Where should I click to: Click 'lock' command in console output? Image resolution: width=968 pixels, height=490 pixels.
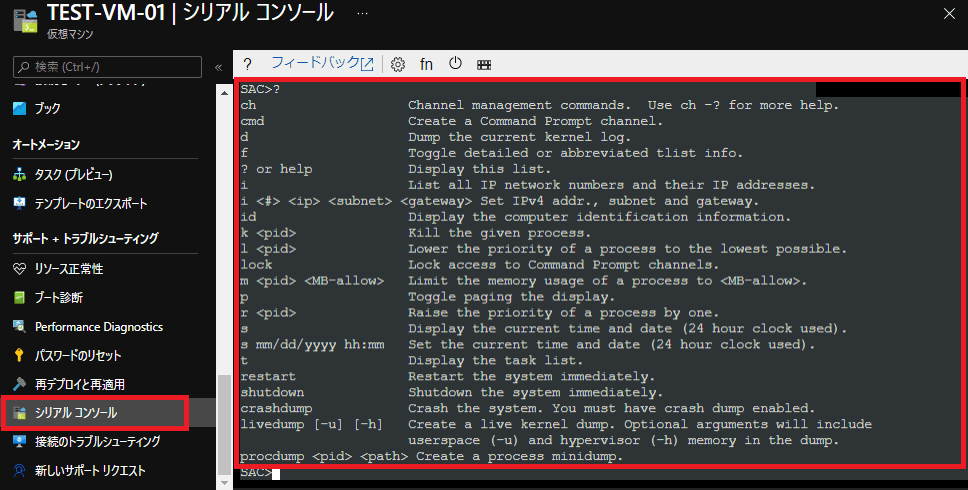tap(256, 265)
